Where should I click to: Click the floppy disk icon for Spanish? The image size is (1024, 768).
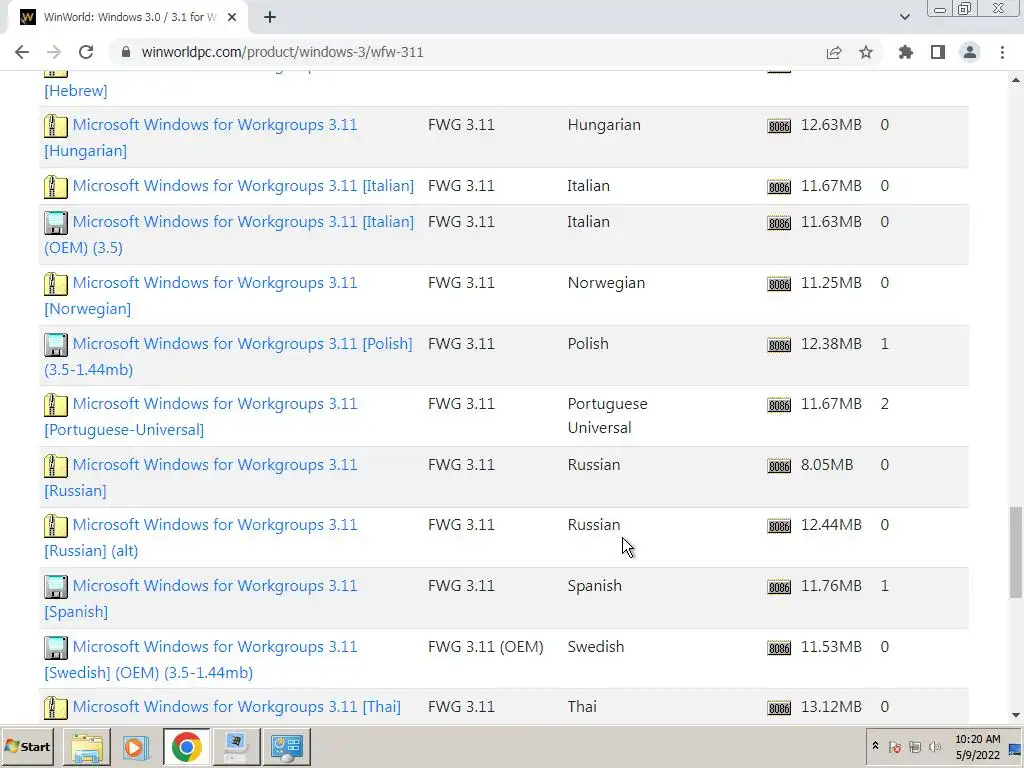[x=56, y=586]
